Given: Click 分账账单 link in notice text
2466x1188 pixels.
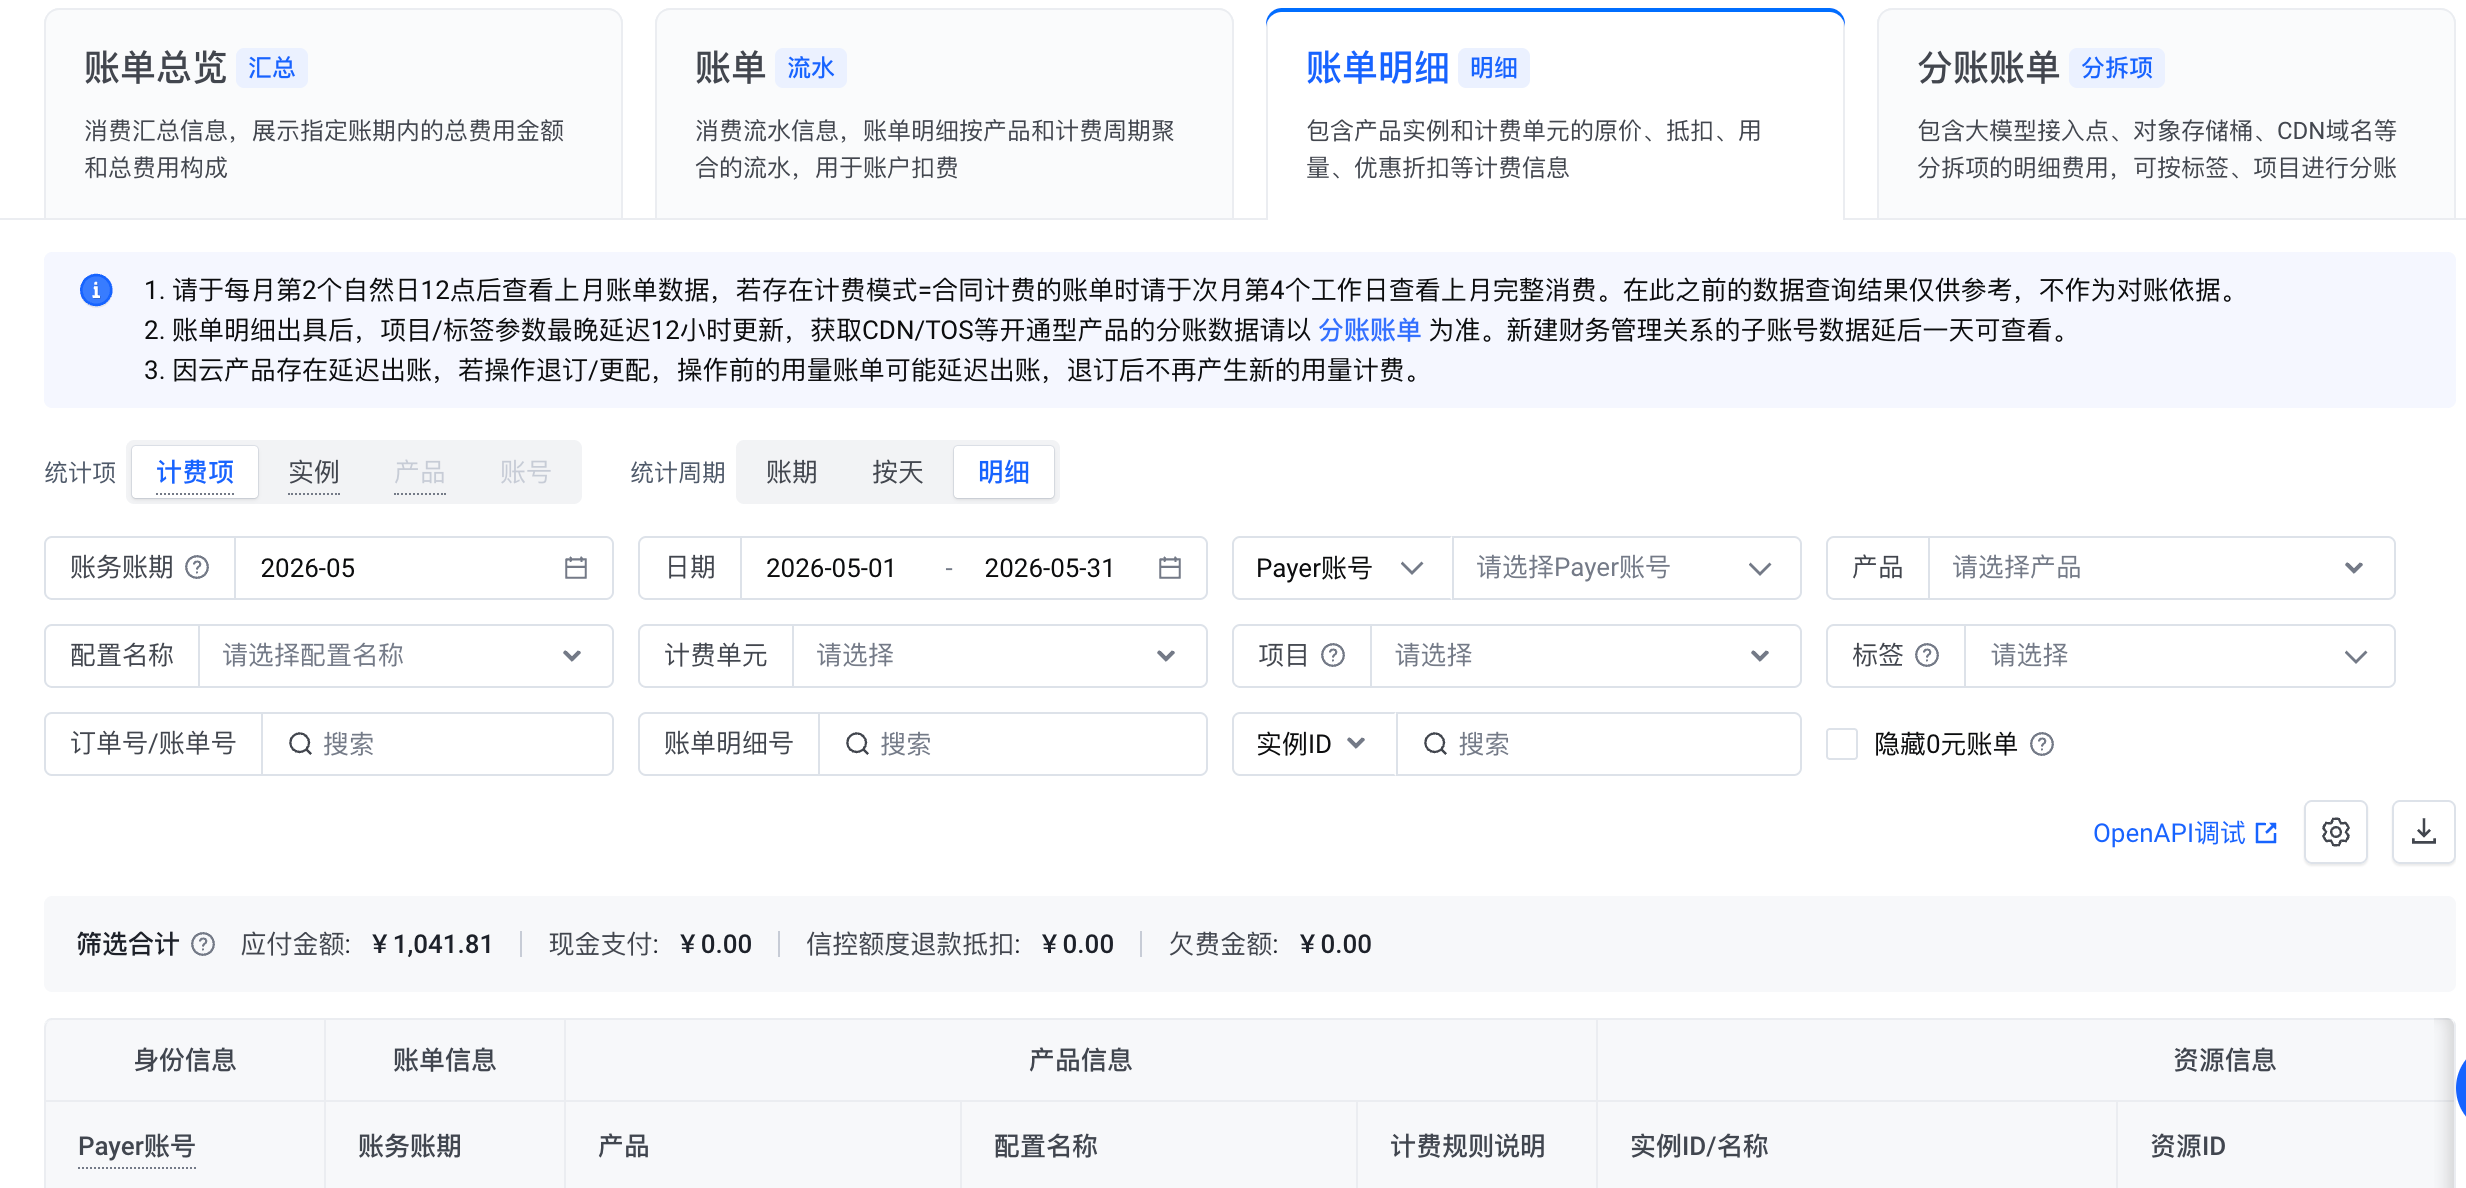Looking at the screenshot, I should (1369, 330).
